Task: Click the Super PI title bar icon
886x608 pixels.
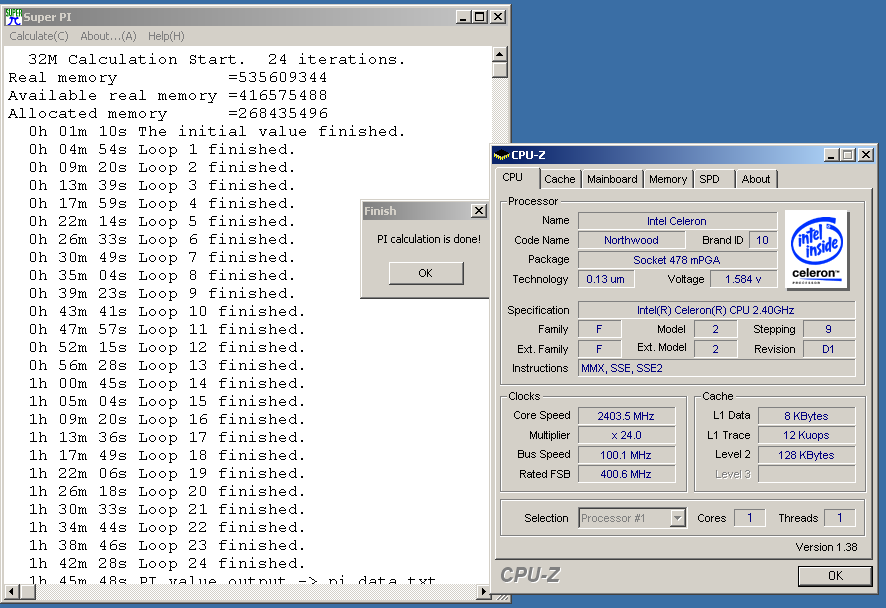Action: [14, 17]
